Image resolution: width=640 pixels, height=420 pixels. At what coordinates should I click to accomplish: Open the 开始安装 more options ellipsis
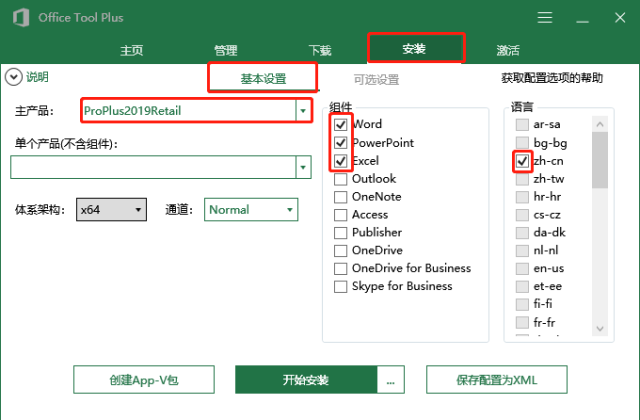[391, 380]
